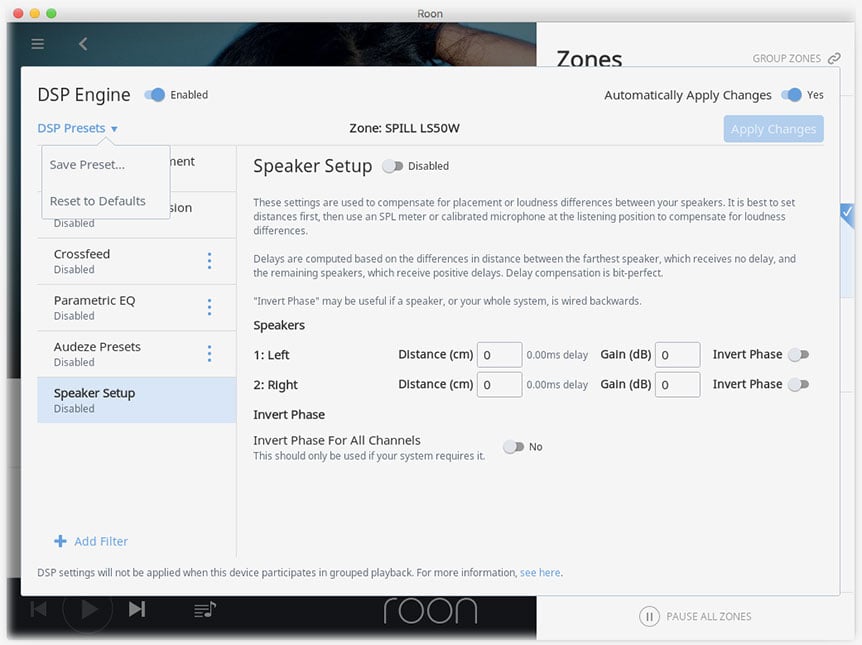Click the Group Zones link icon

click(x=834, y=58)
